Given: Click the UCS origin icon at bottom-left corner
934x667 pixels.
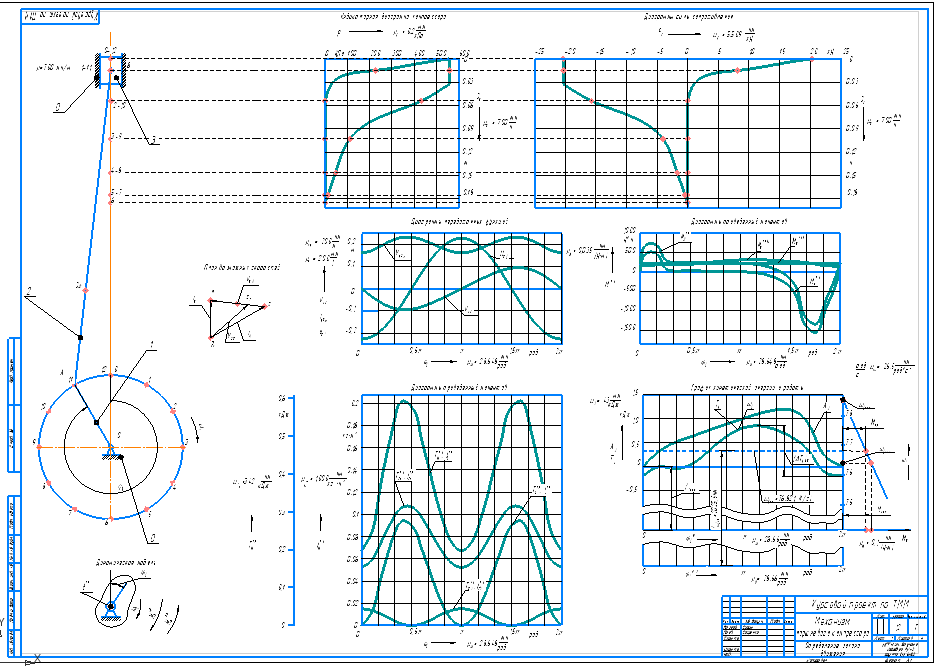Looking at the screenshot, I should tap(33, 659).
